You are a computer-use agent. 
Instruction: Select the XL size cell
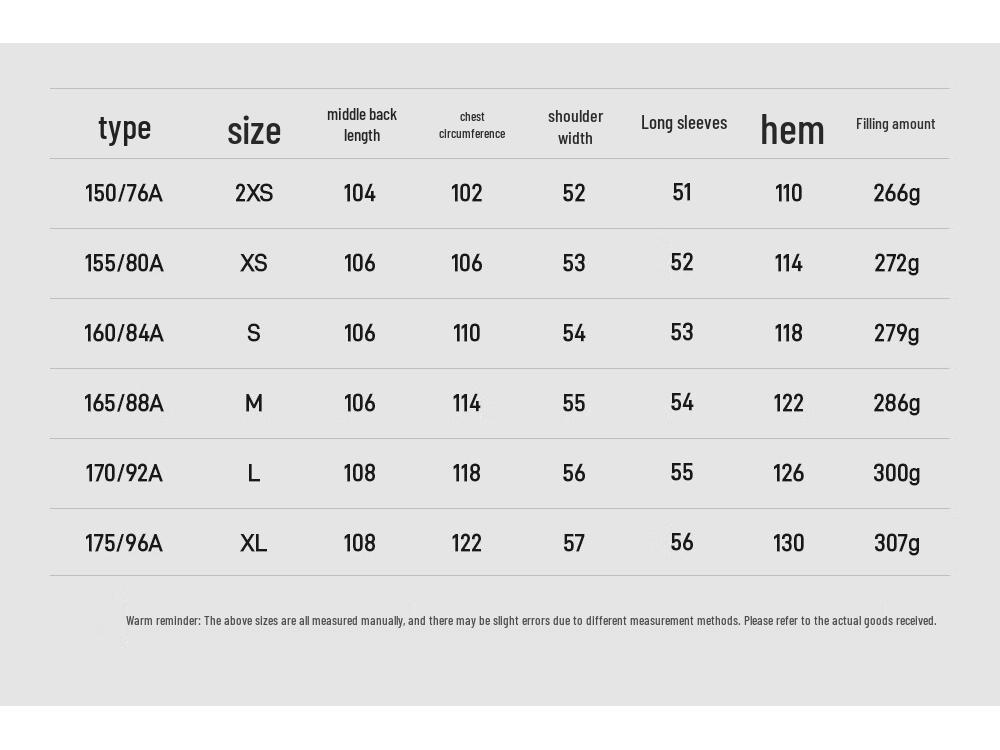[x=254, y=543]
